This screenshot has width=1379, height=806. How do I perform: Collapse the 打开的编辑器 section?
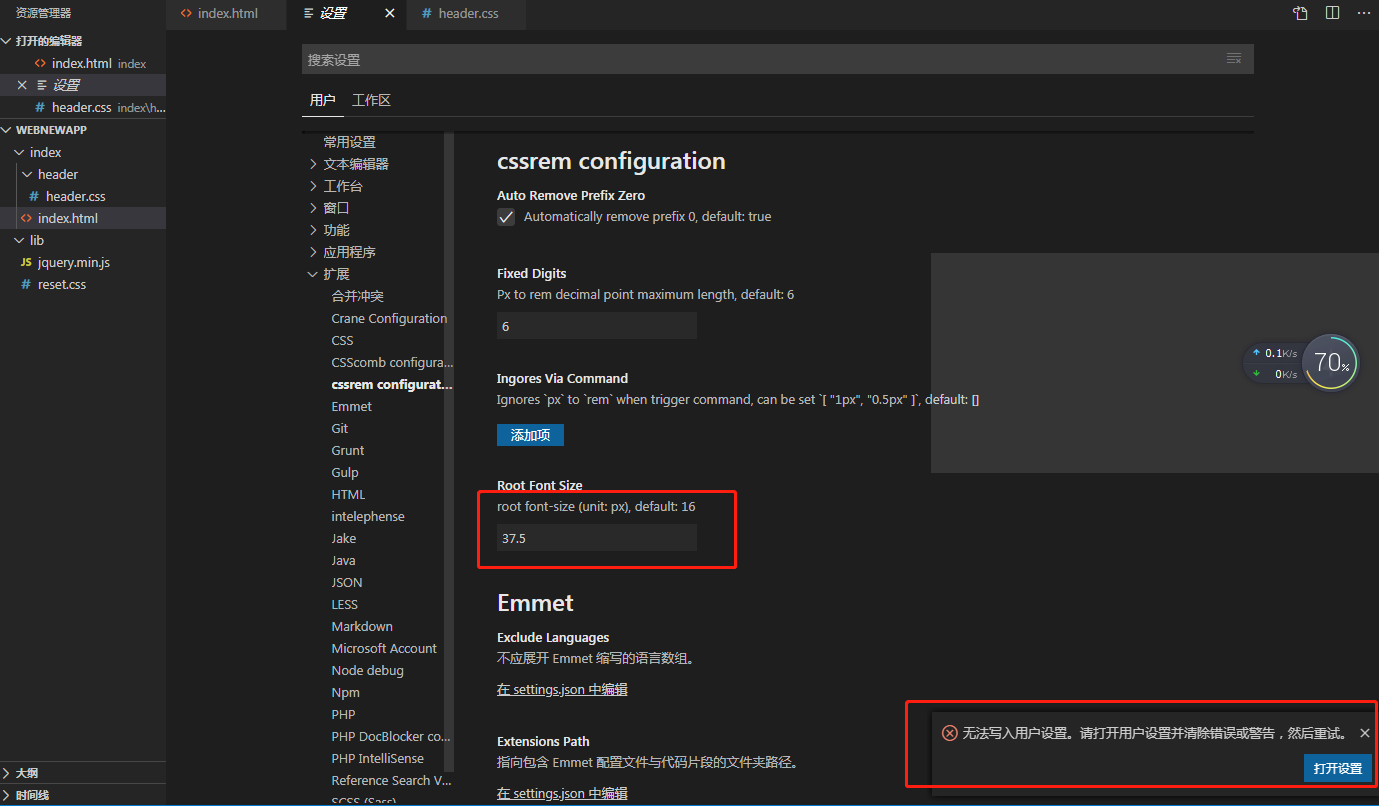pyautogui.click(x=8, y=41)
